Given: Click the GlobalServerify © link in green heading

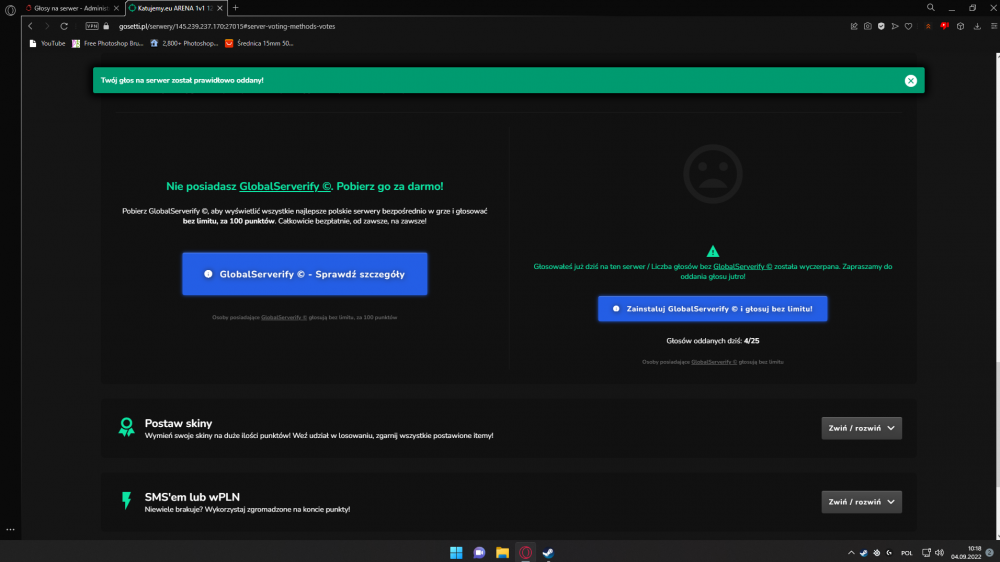Looking at the screenshot, I should tap(285, 186).
